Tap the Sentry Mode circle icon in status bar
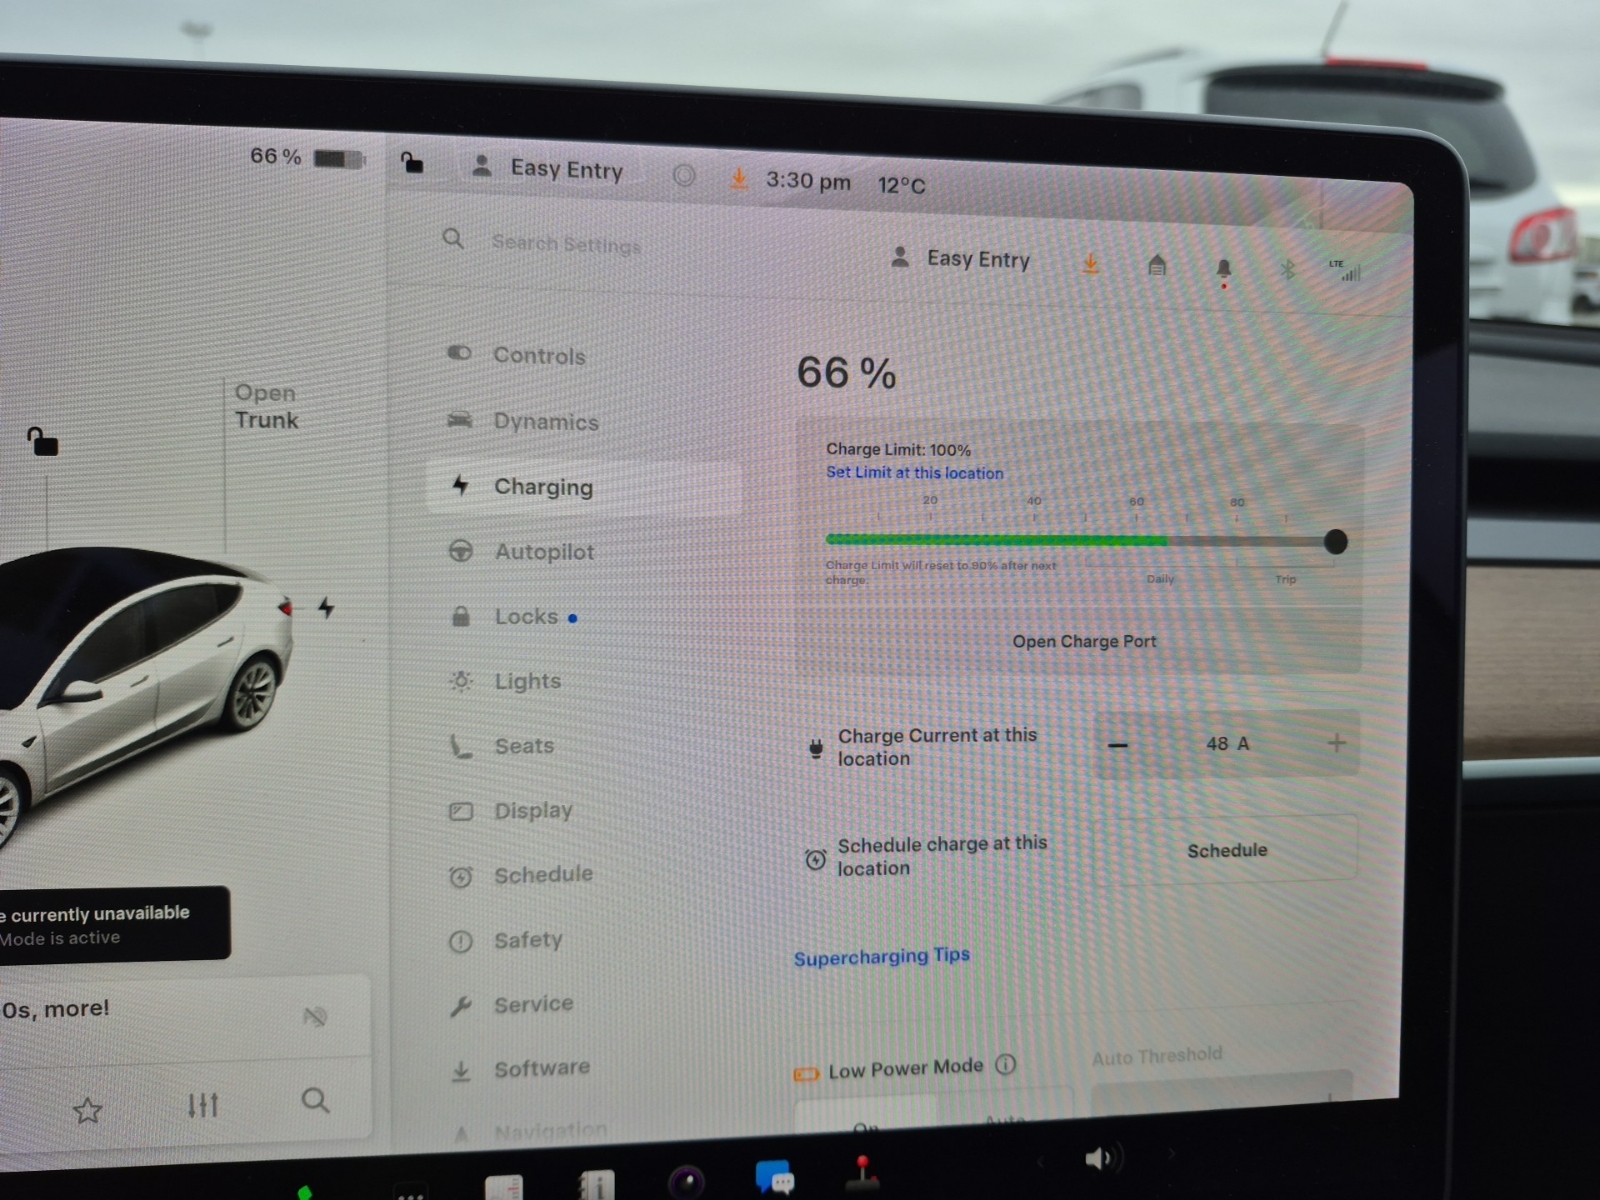This screenshot has width=1600, height=1200. pyautogui.click(x=684, y=176)
